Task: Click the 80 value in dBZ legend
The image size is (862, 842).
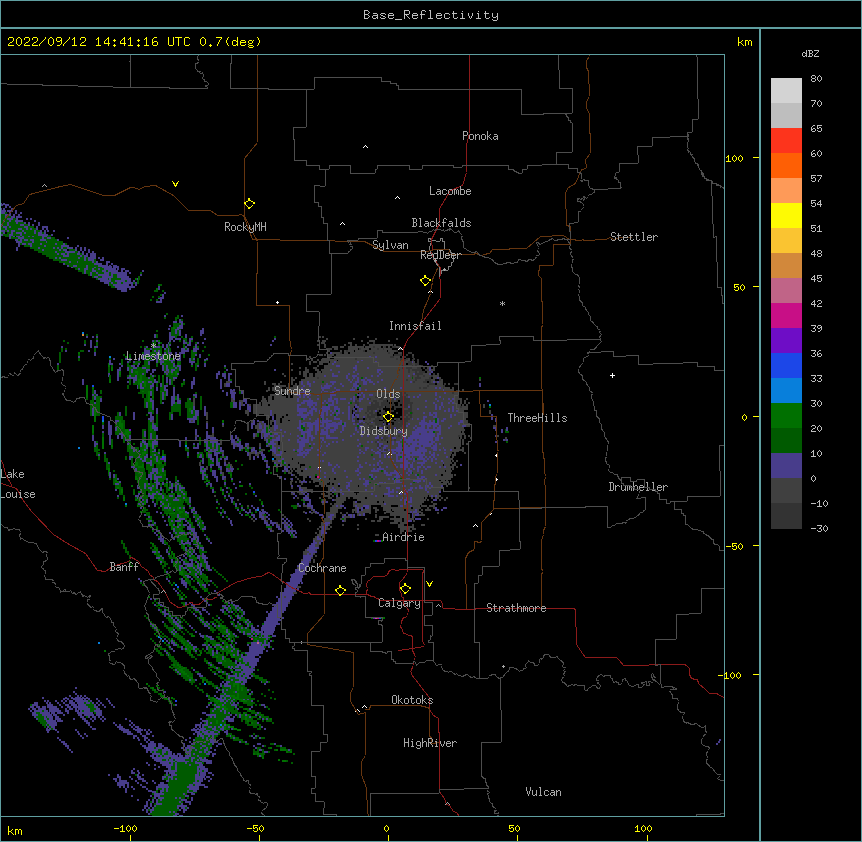Action: (x=816, y=79)
